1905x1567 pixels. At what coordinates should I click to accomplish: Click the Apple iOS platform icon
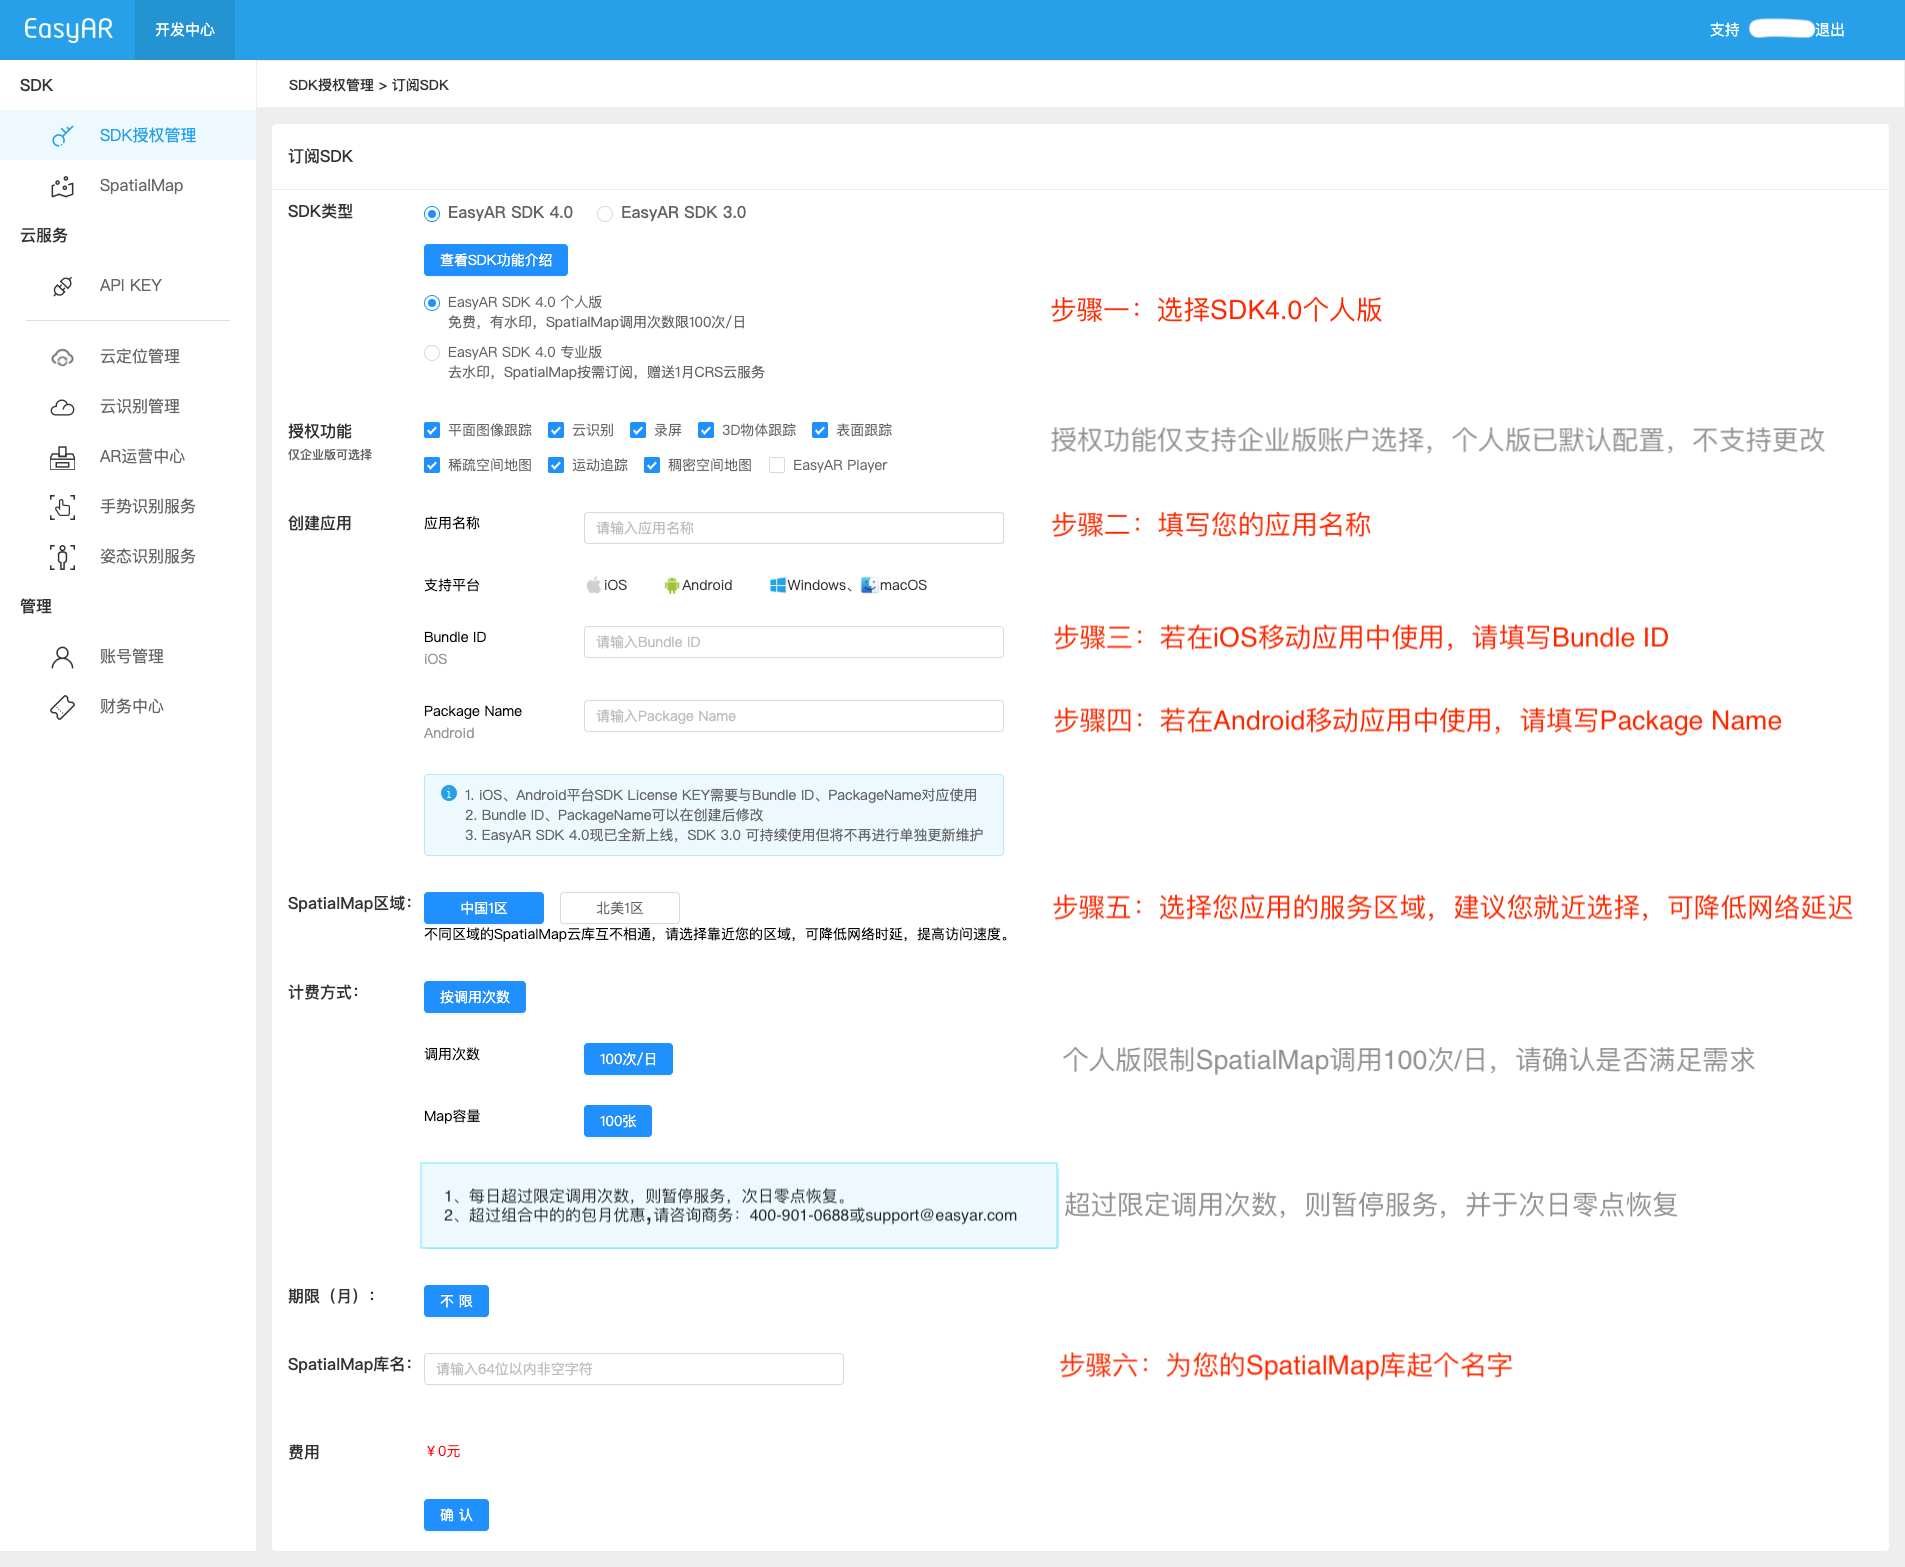pos(593,585)
